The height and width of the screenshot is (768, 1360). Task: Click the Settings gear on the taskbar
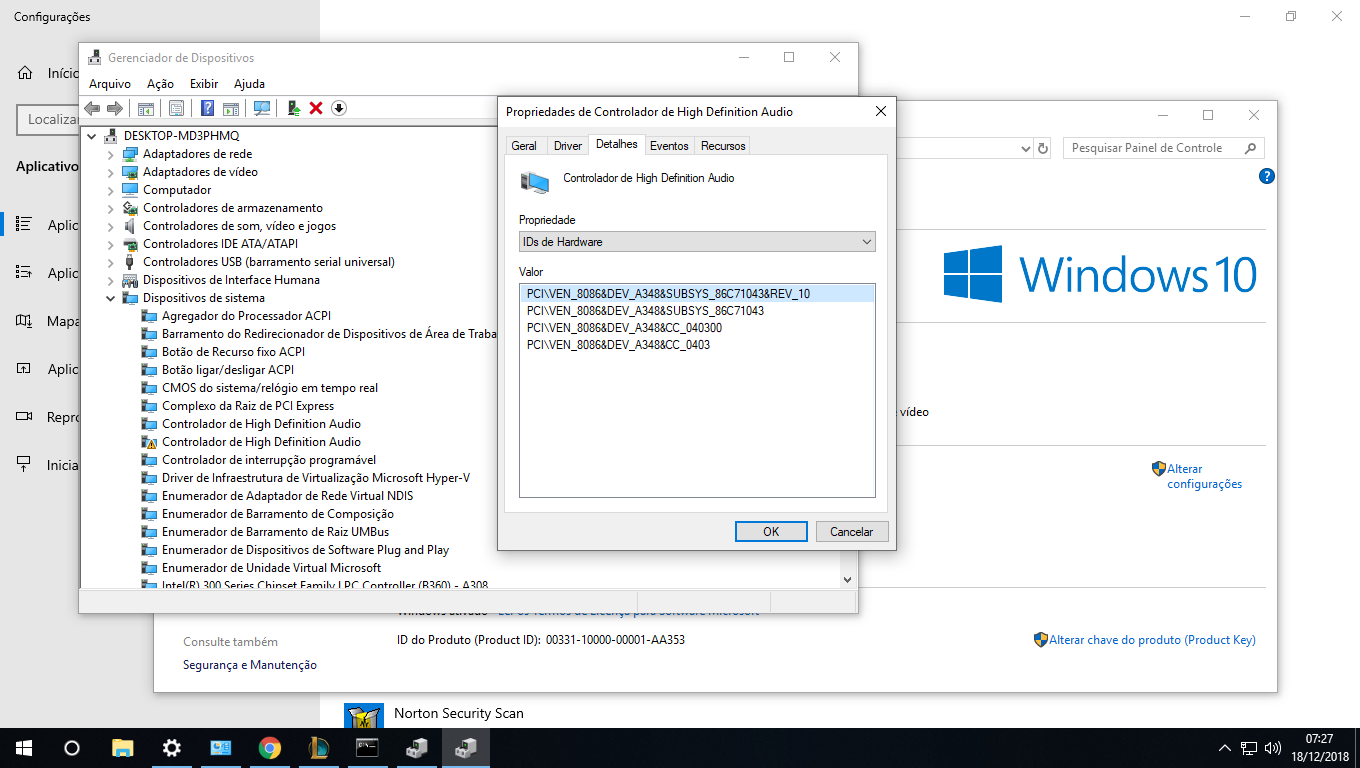172,747
